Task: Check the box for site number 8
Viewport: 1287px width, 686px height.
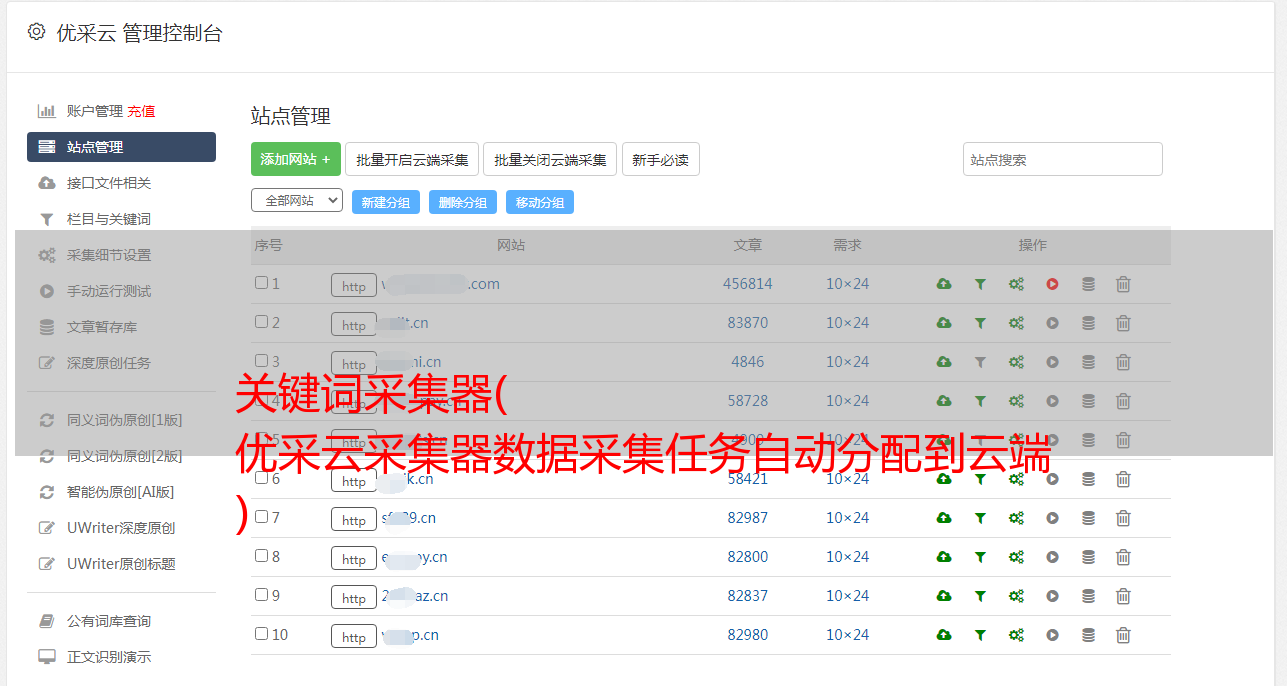Action: tap(261, 556)
